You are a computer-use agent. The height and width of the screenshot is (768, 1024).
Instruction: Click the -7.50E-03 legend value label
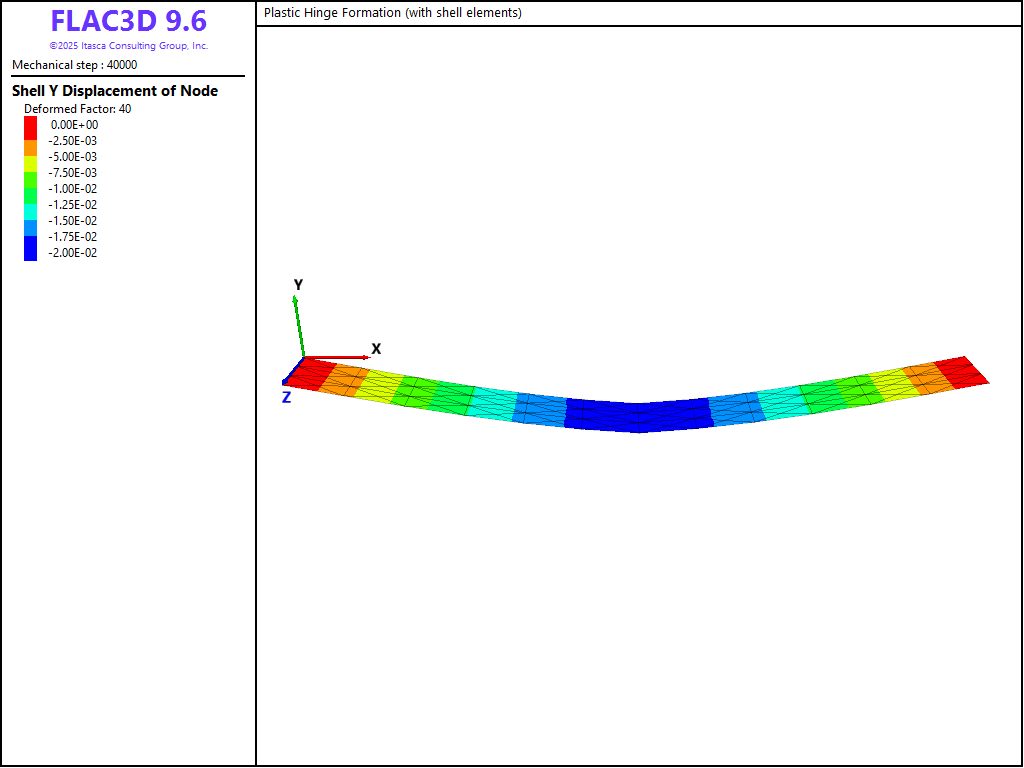tap(73, 173)
